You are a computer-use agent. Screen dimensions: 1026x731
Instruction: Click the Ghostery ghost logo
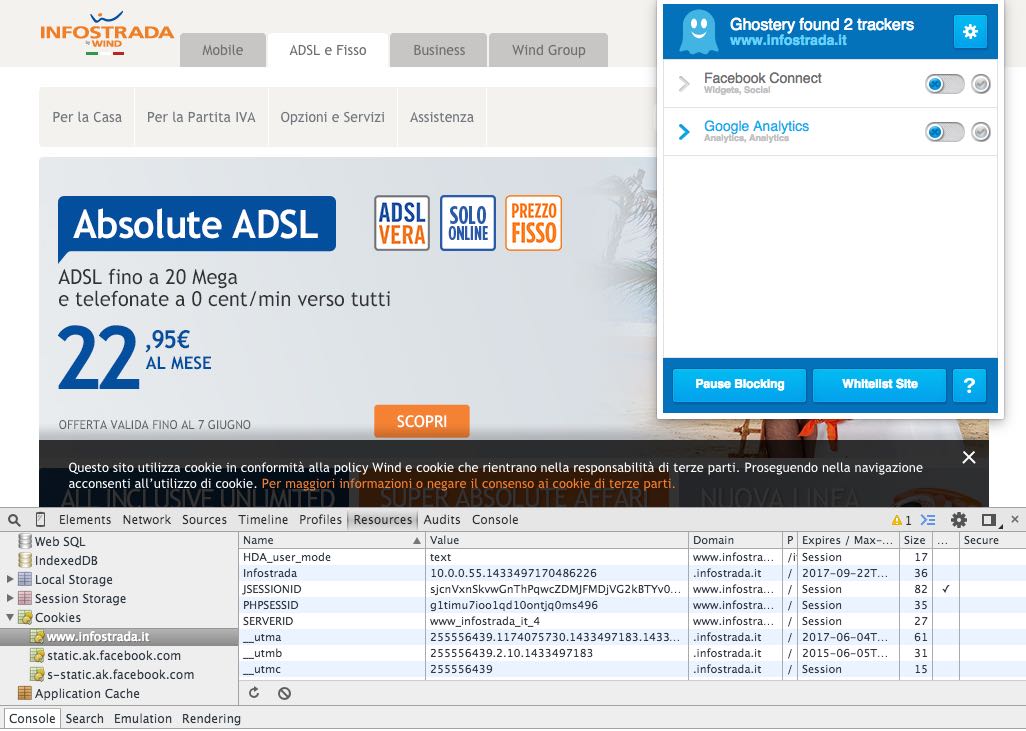click(x=698, y=31)
